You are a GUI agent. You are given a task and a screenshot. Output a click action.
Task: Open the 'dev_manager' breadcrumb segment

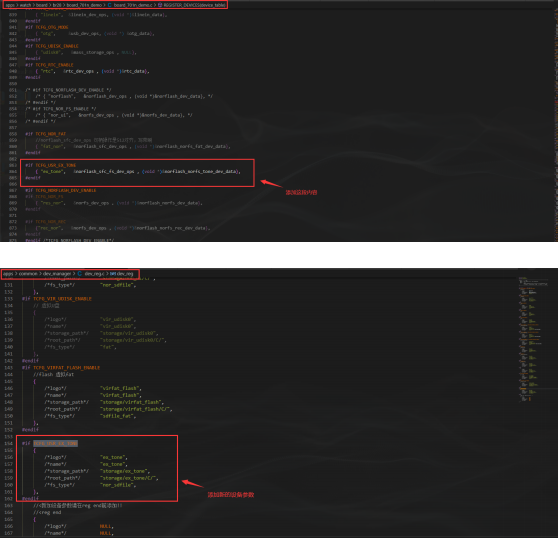click(x=57, y=274)
